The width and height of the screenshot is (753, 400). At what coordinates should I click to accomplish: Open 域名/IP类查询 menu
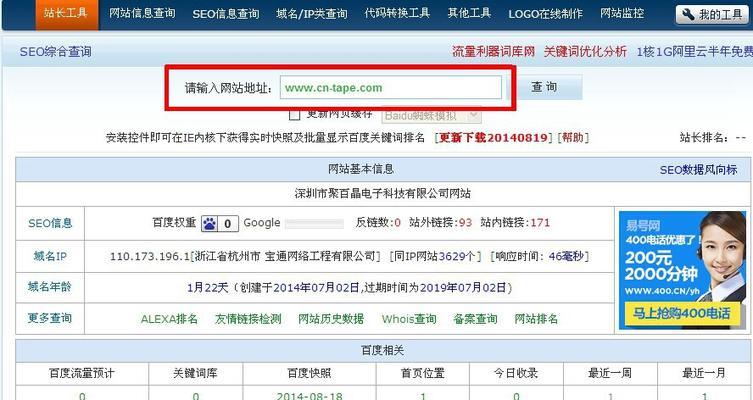coord(312,14)
